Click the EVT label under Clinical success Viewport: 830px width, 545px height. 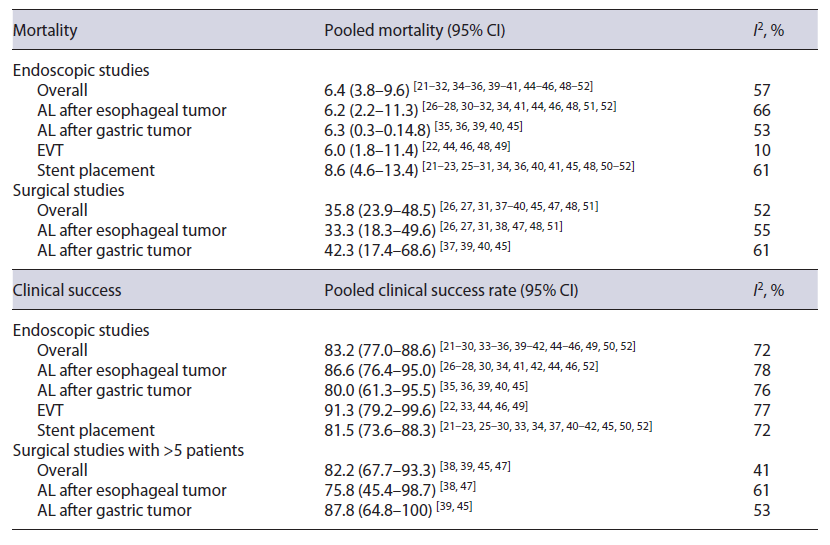51,410
